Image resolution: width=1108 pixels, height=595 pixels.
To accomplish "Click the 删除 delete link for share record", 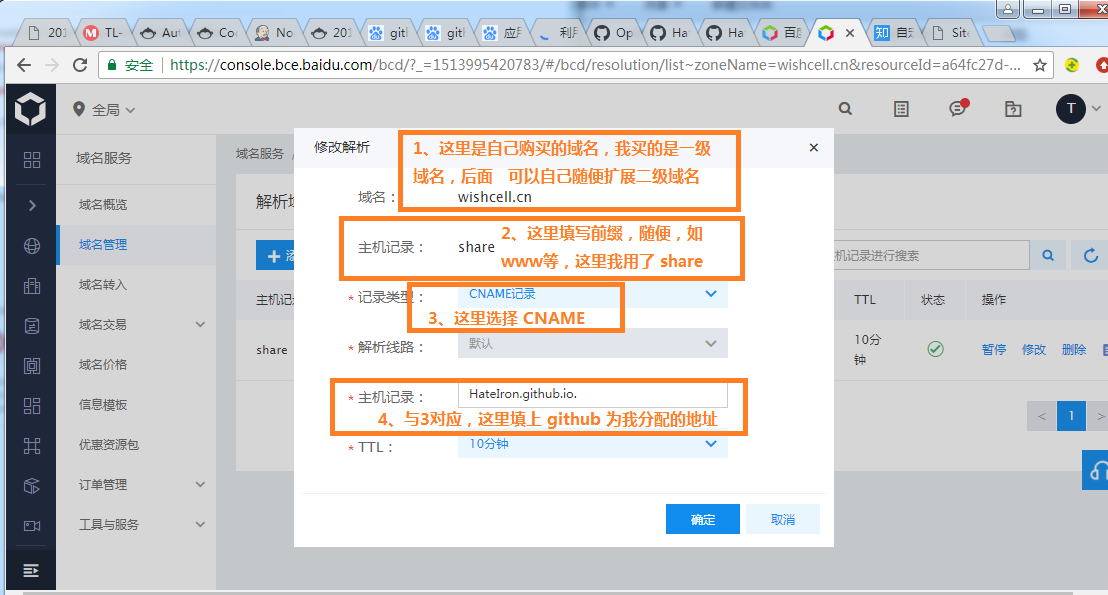I will [1073, 349].
